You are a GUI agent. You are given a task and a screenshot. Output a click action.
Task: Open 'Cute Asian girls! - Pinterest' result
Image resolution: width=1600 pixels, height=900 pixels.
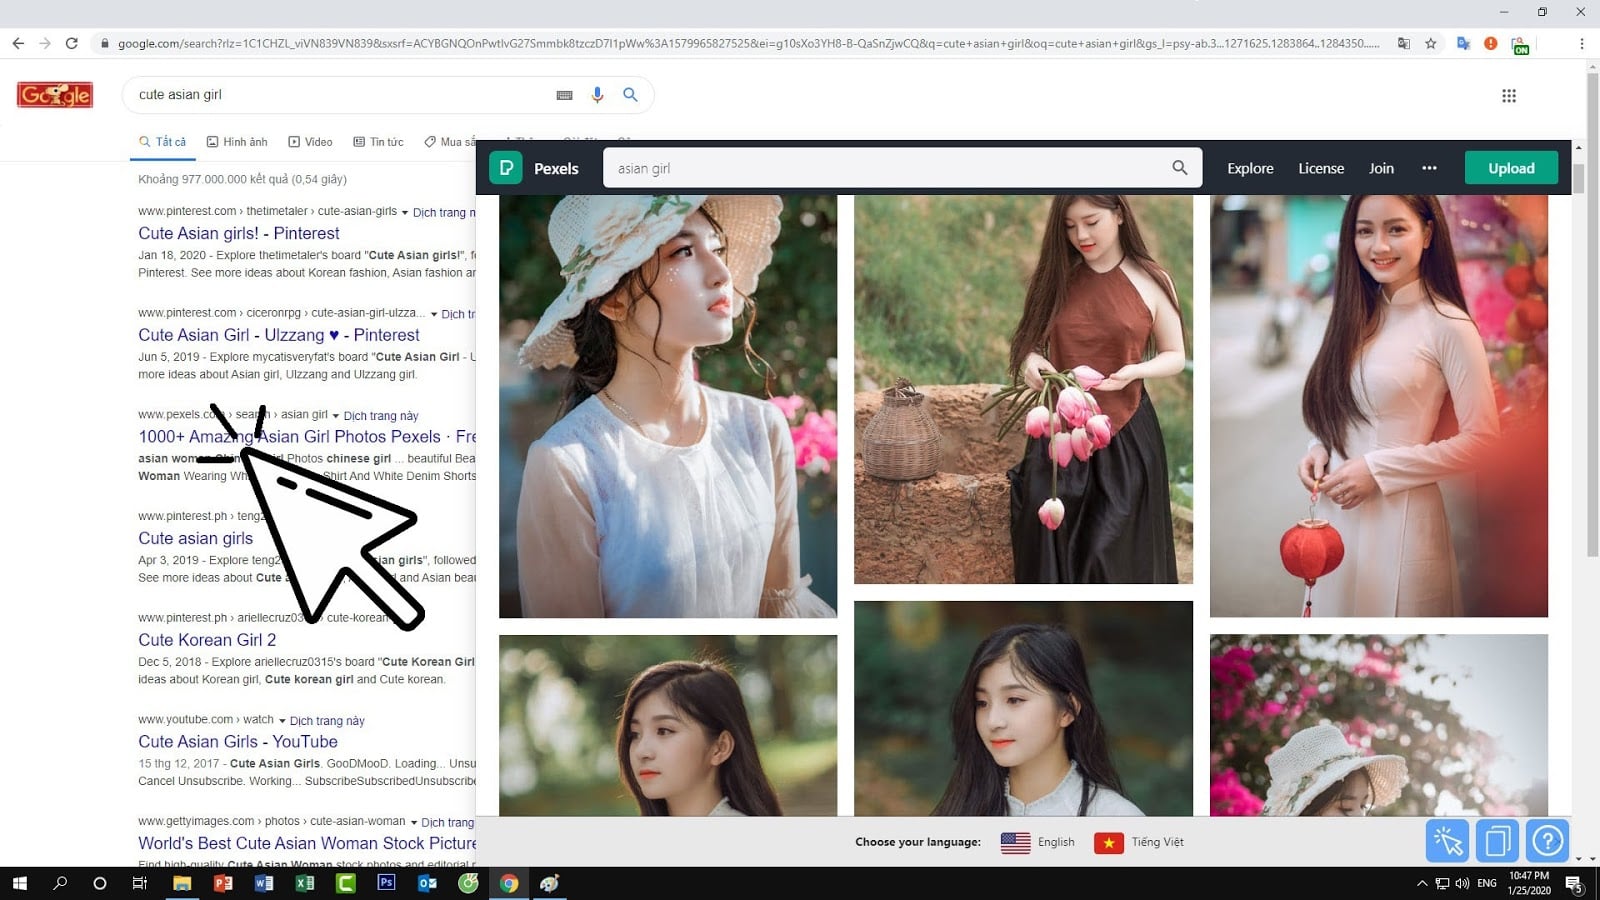pos(239,233)
